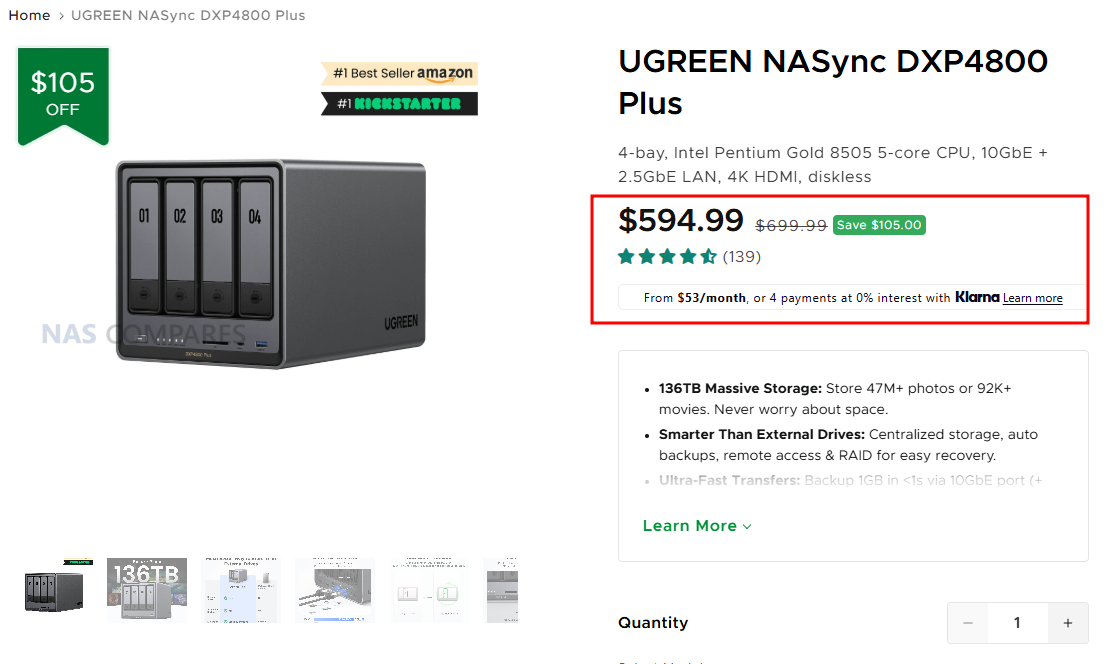The width and height of the screenshot is (1106, 664).
Task: Select the fifth gallery thumbnail
Action: 429,591
